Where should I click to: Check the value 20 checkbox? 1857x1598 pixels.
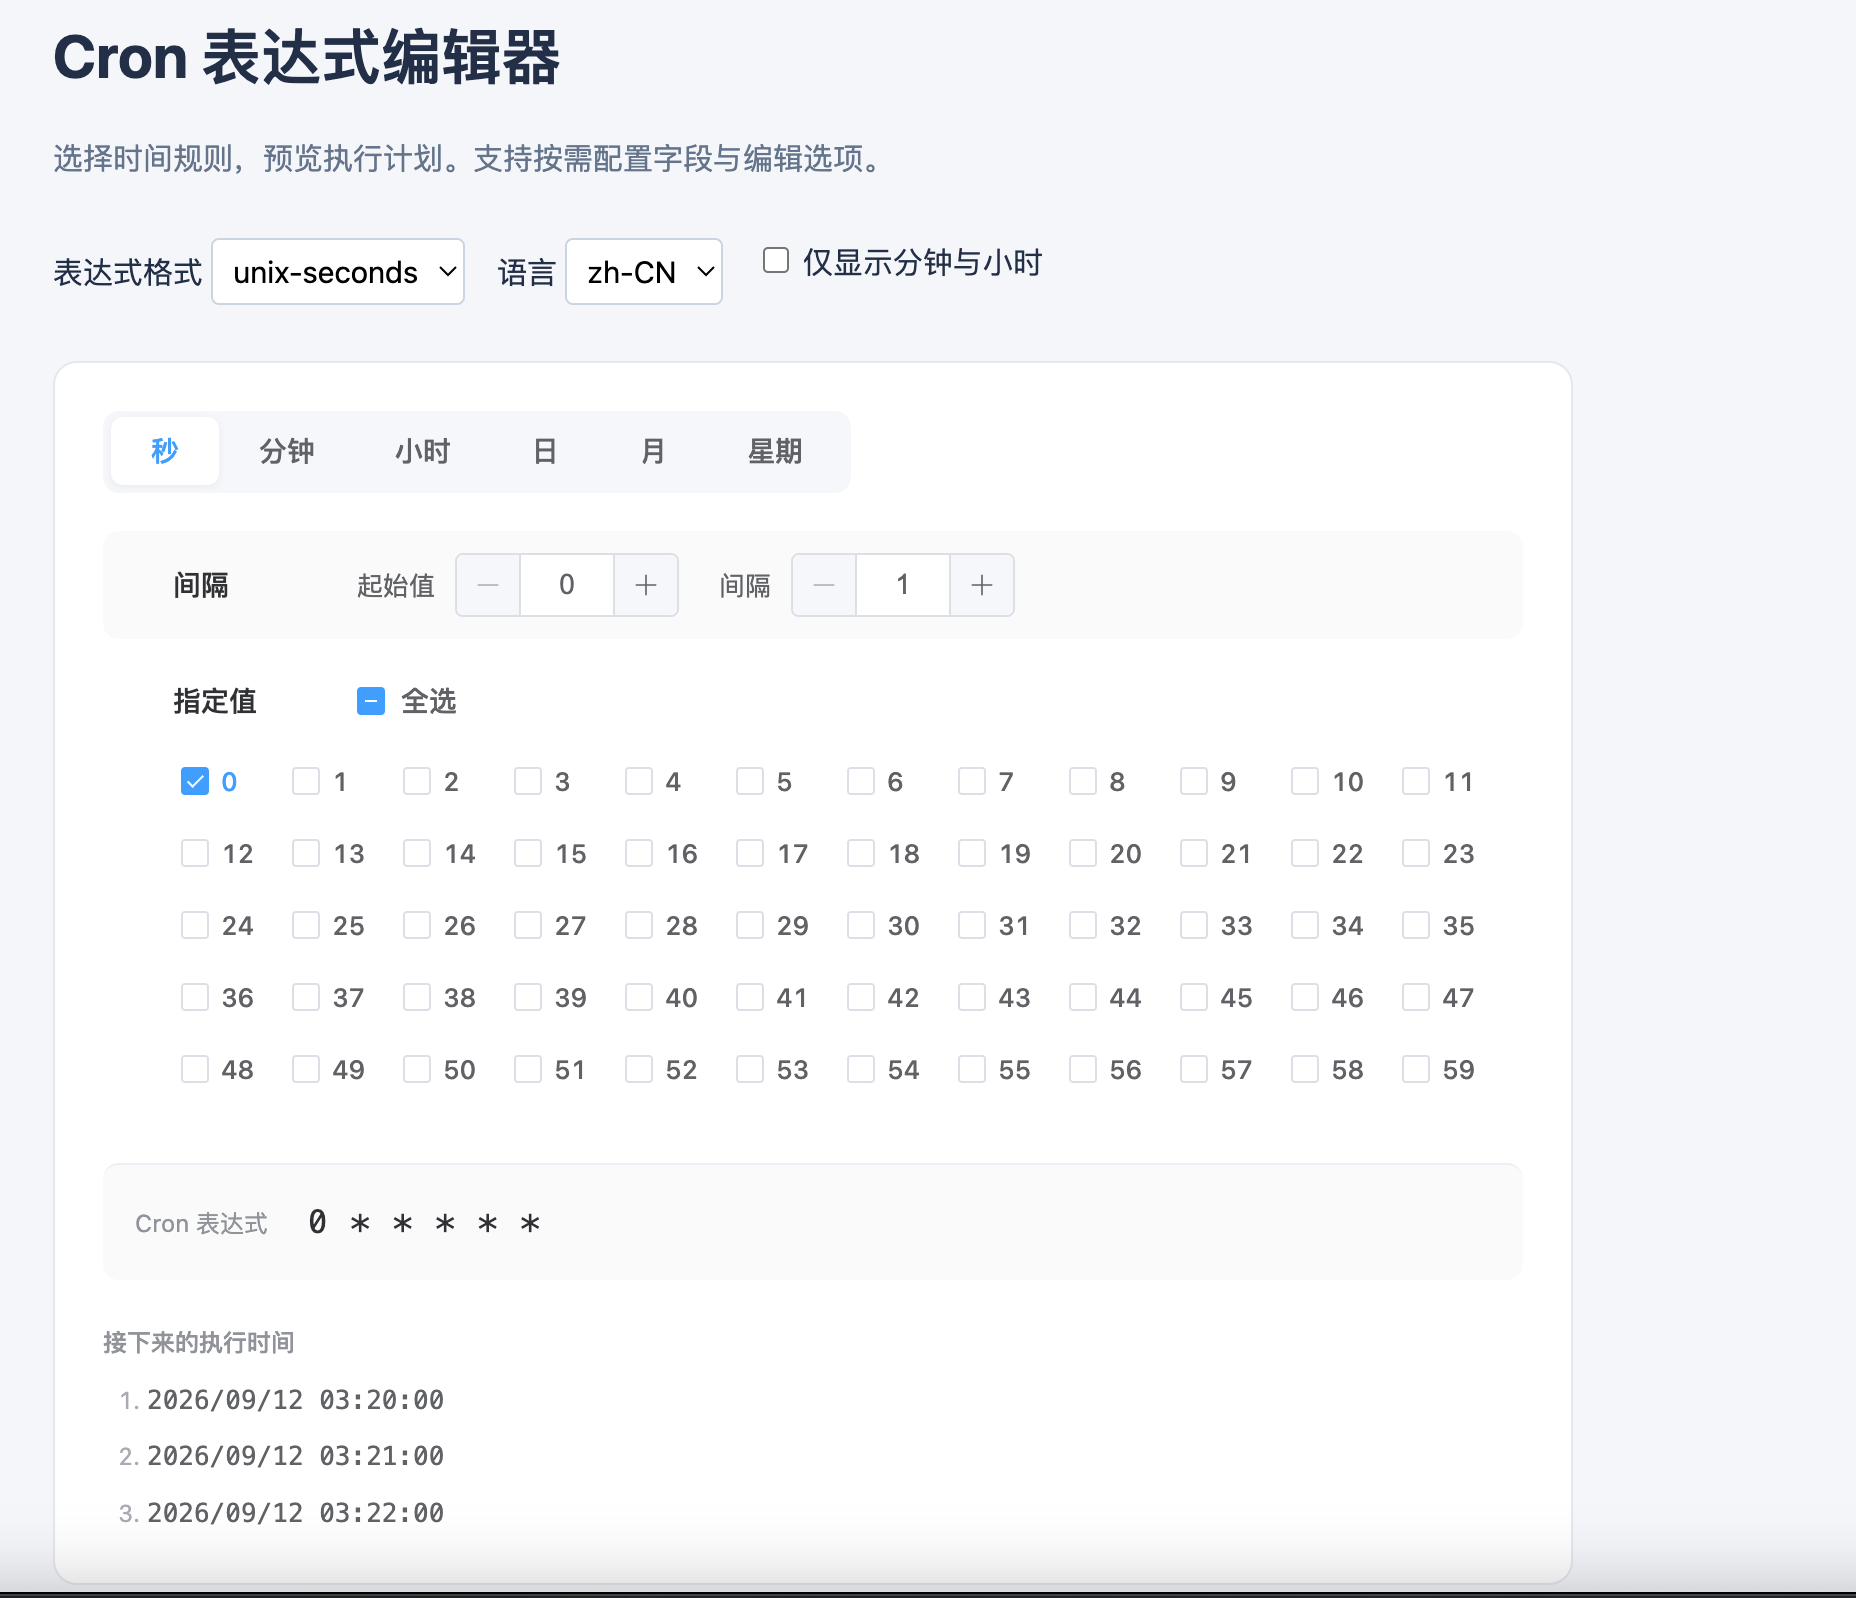click(1083, 853)
